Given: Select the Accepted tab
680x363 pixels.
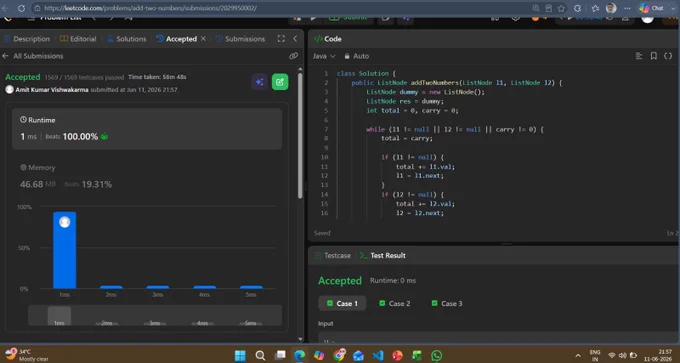Looking at the screenshot, I should [x=176, y=39].
